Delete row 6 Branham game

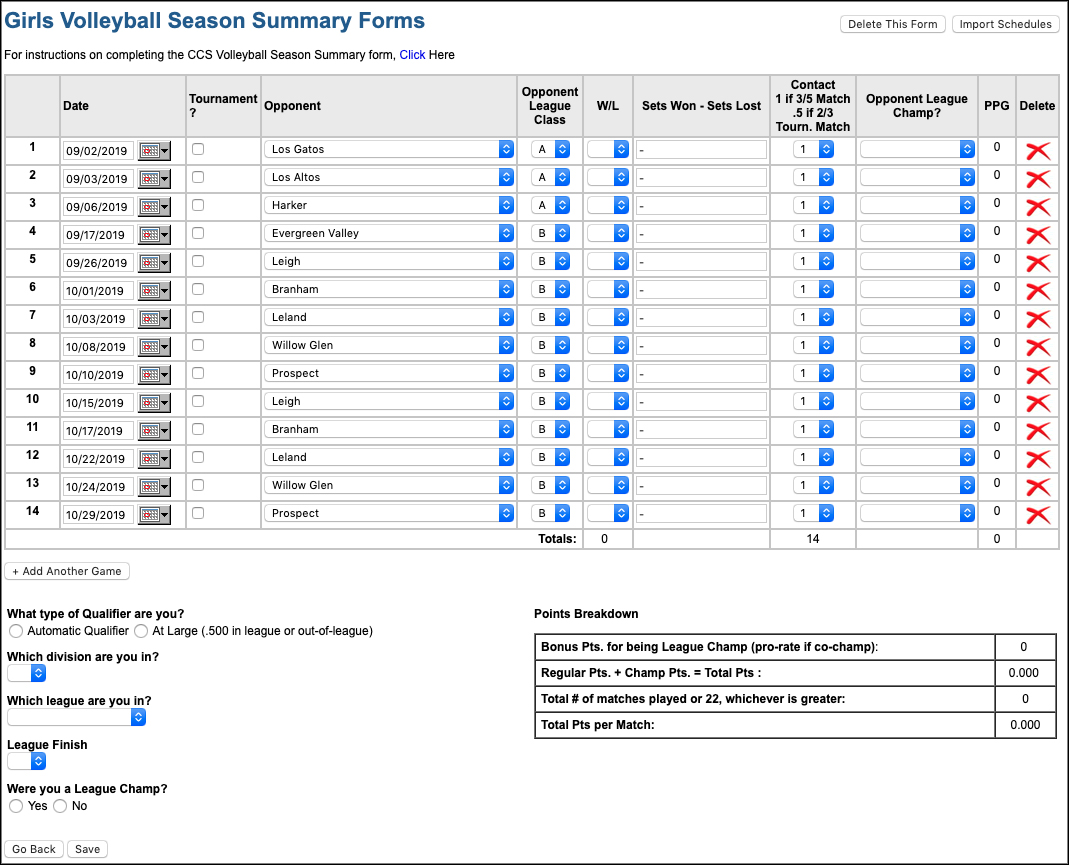click(1038, 291)
